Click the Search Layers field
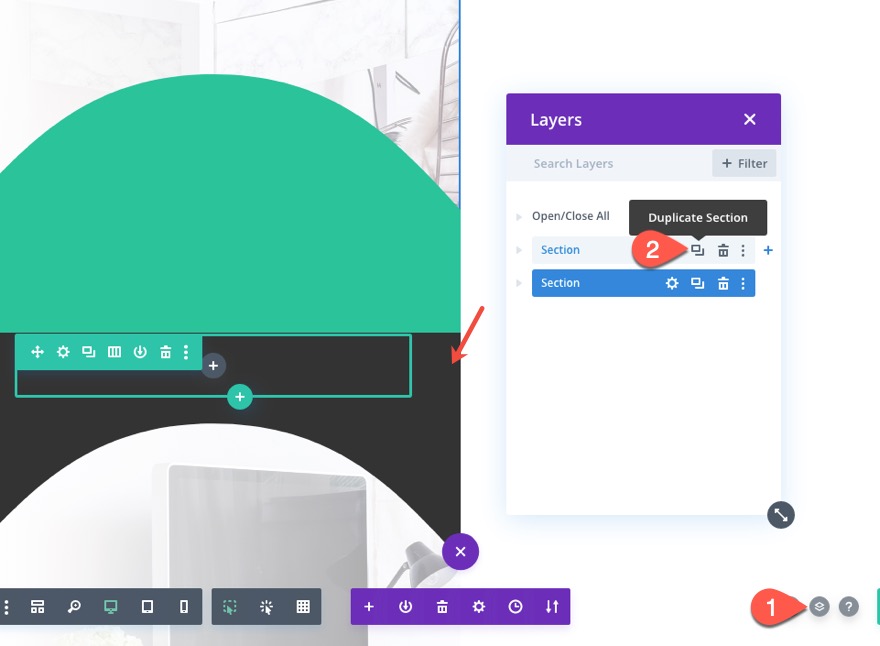Screen dimensions: 880x646 tap(609, 163)
